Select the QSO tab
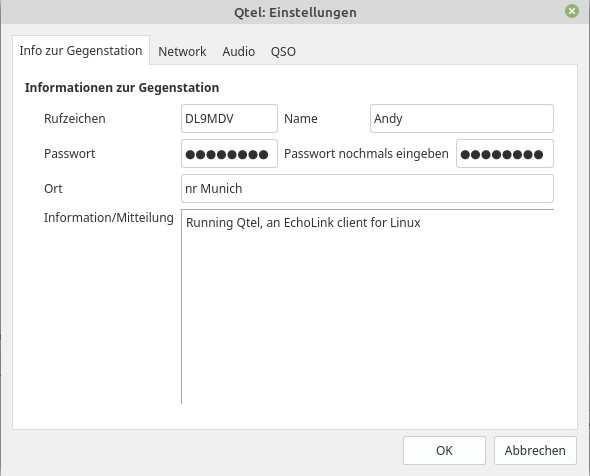 click(283, 52)
